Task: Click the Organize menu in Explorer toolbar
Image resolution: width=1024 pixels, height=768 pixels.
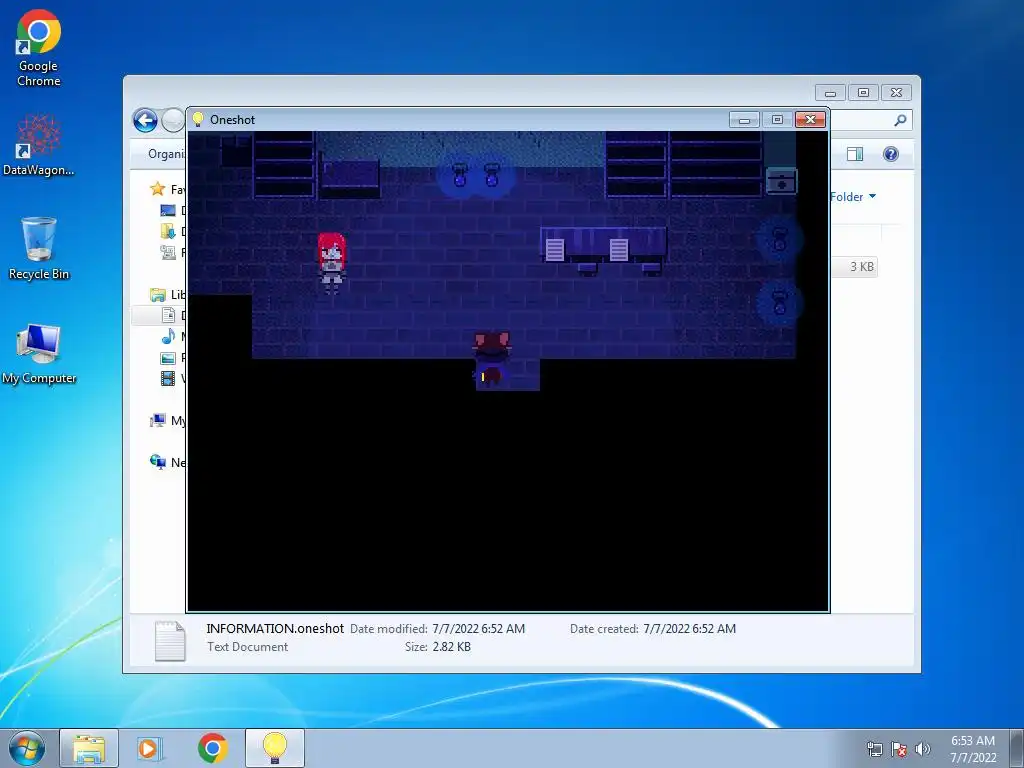Action: [167, 153]
